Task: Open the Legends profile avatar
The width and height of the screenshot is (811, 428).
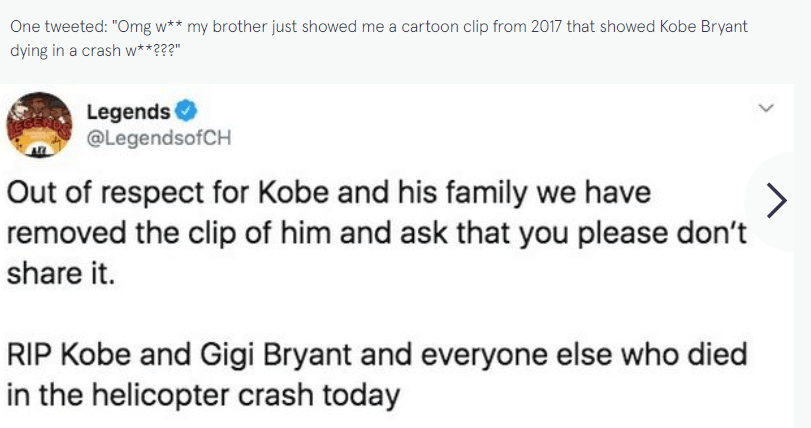Action: (x=40, y=125)
